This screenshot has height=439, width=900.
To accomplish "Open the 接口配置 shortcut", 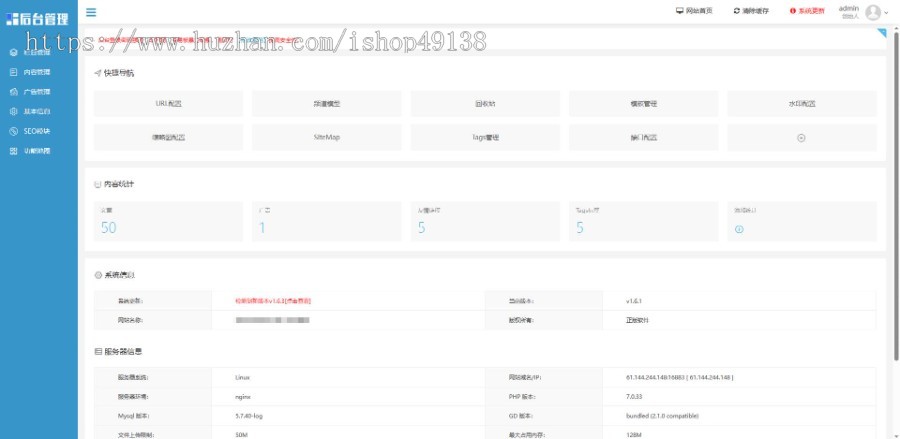I will (x=643, y=138).
